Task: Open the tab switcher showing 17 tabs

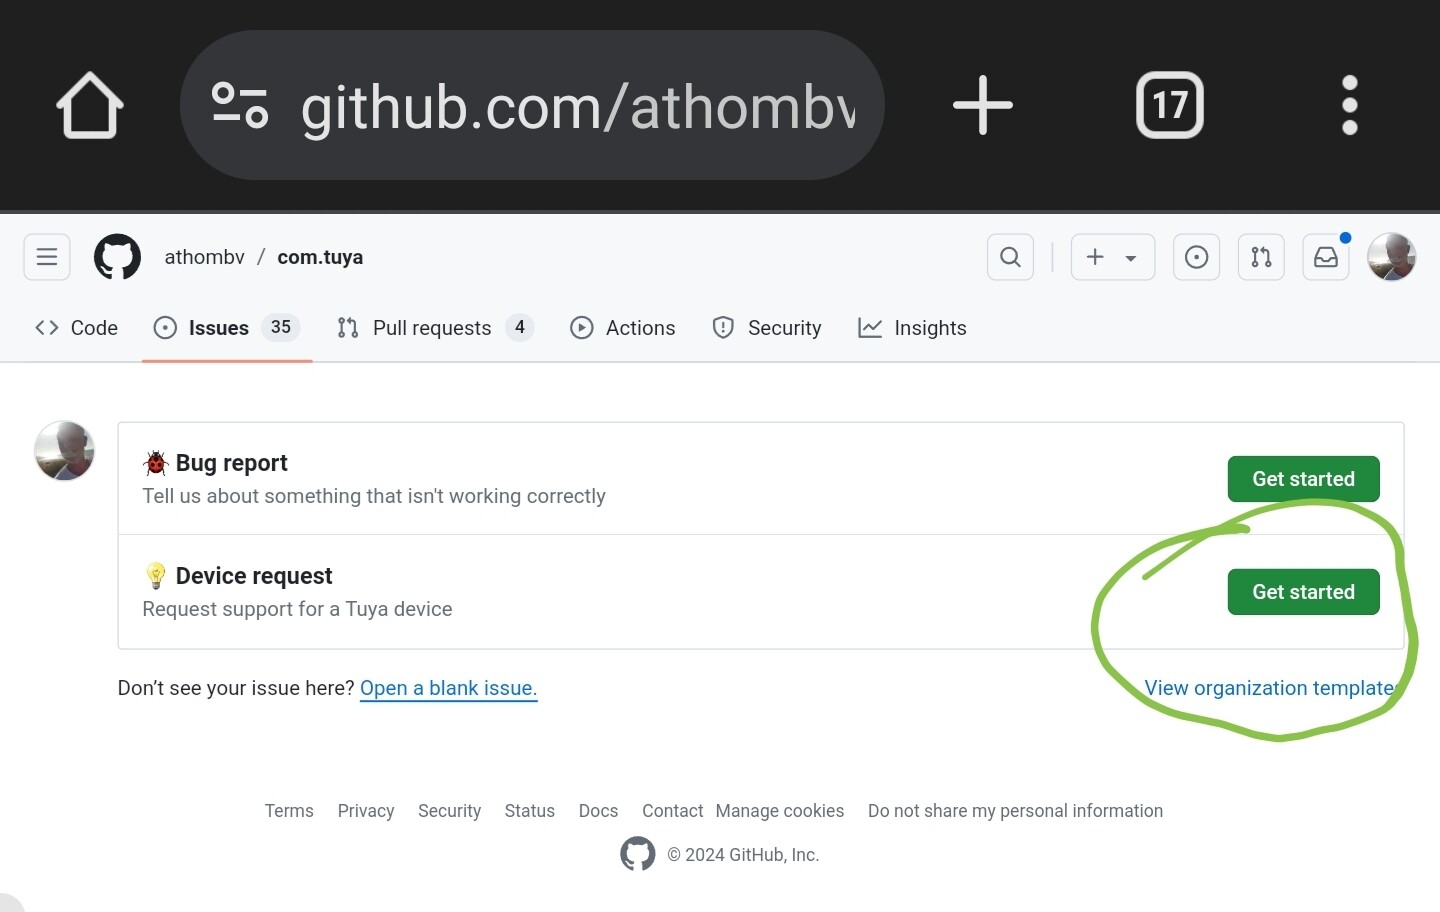Action: [1170, 105]
